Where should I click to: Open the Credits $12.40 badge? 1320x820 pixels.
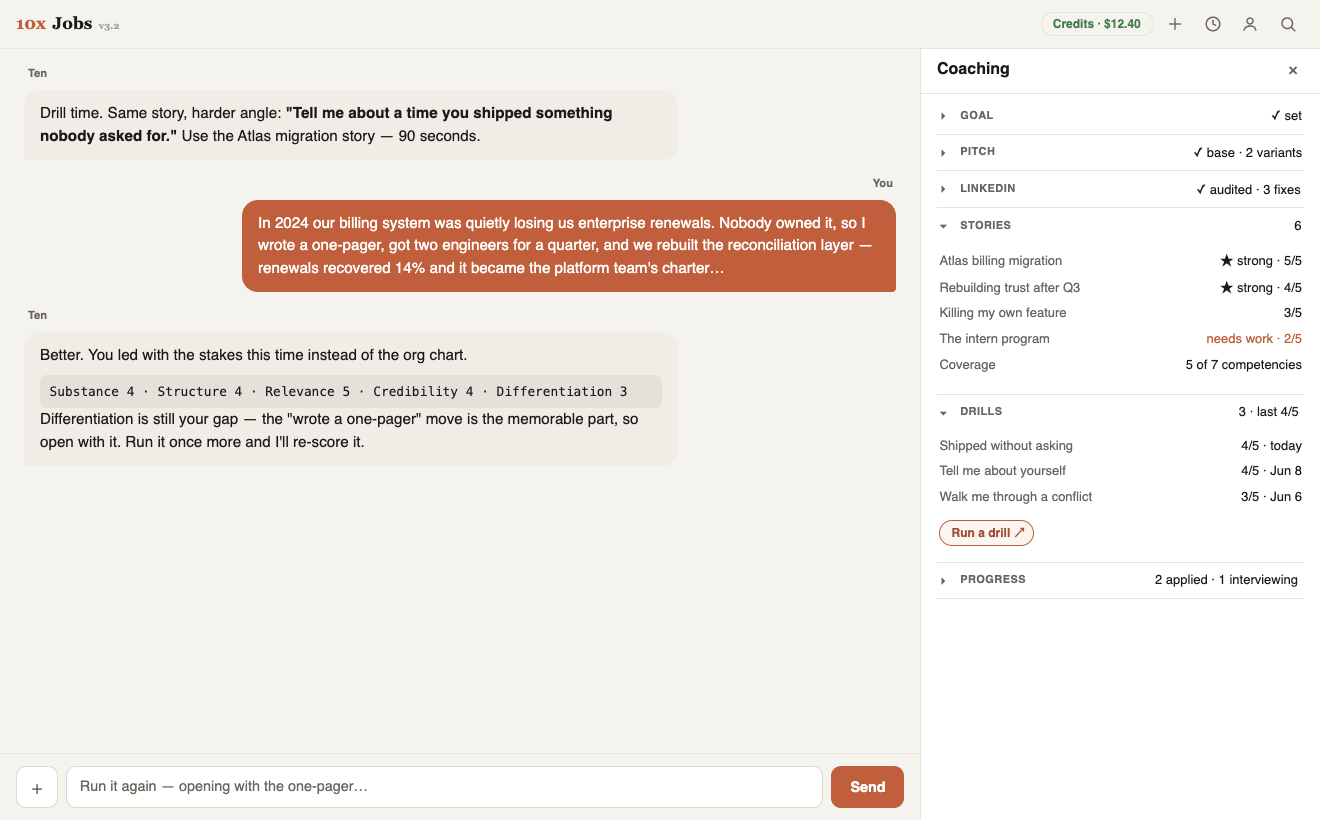click(1097, 24)
